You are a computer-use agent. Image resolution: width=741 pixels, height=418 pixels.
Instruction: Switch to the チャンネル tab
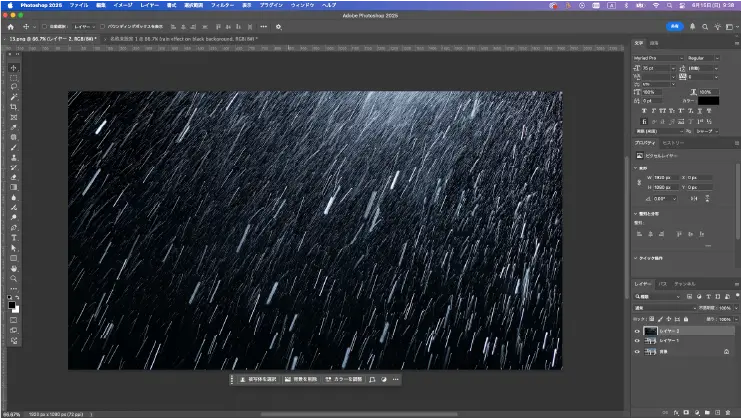click(x=685, y=284)
